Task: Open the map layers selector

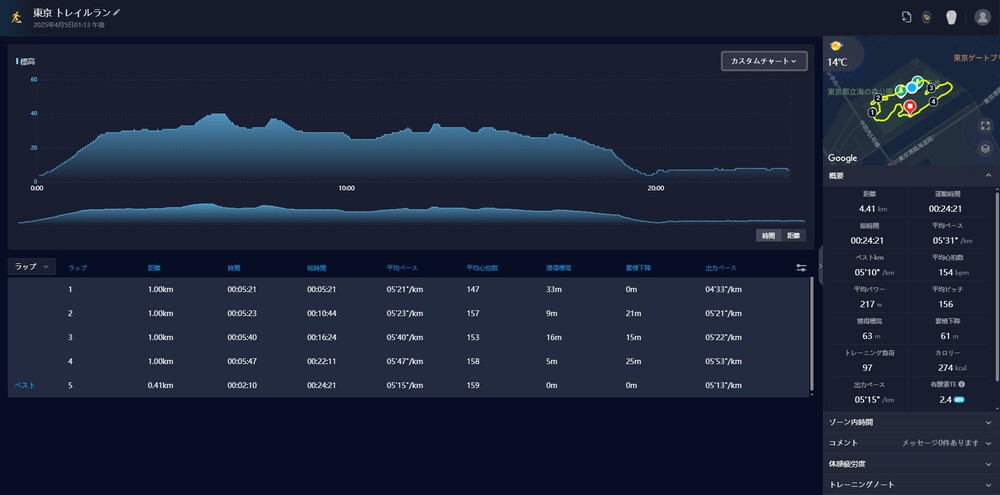Action: [x=985, y=149]
